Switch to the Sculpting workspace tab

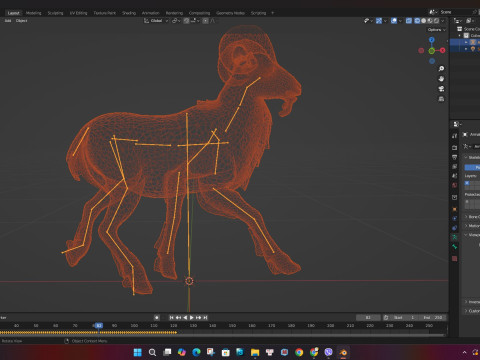(55, 13)
